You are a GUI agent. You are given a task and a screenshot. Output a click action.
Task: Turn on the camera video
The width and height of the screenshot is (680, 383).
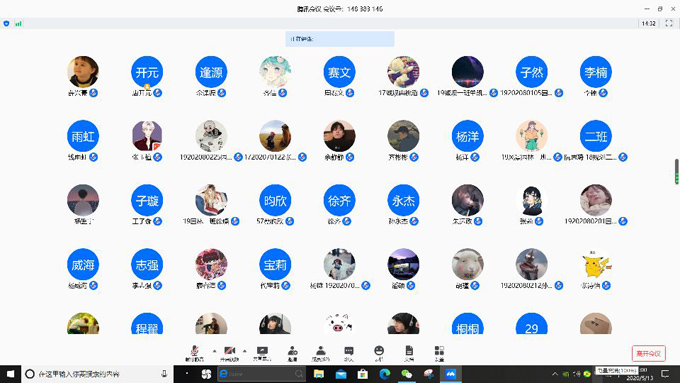click(x=229, y=353)
